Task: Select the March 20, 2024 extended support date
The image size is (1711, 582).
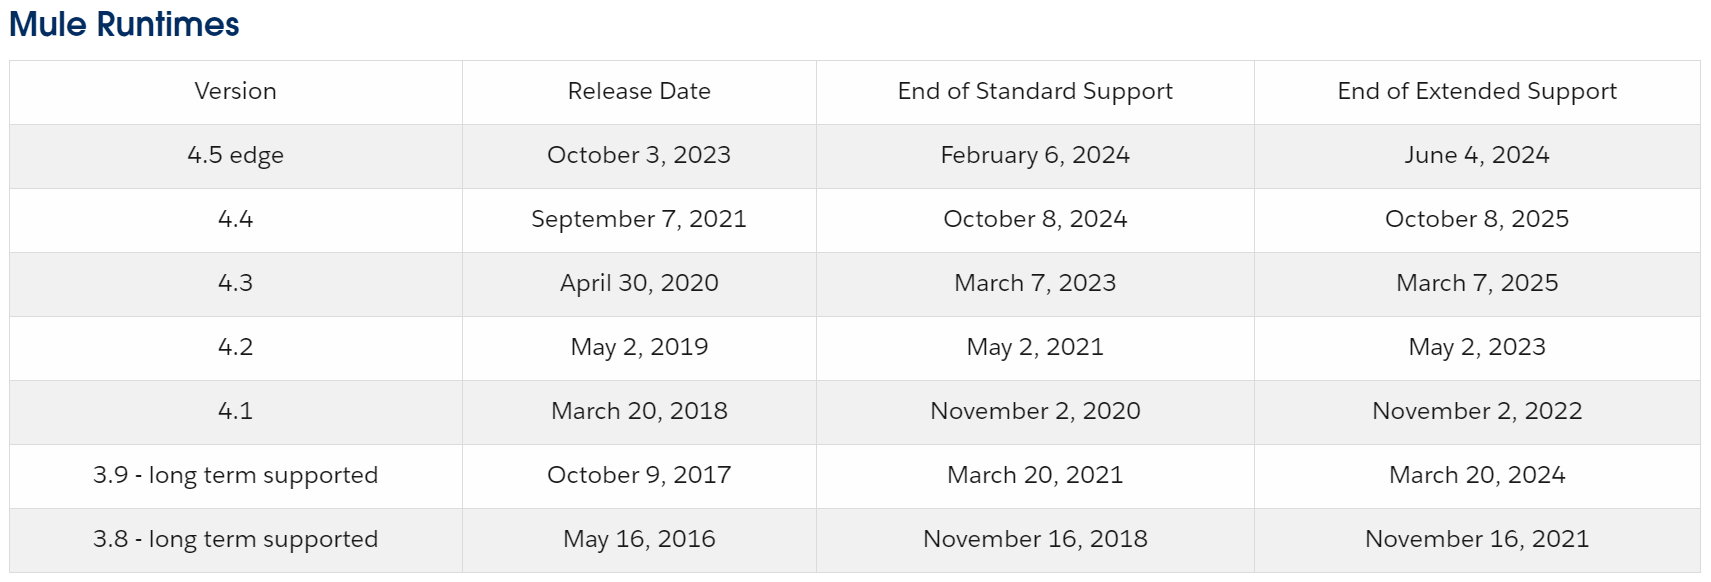Action: (1477, 475)
